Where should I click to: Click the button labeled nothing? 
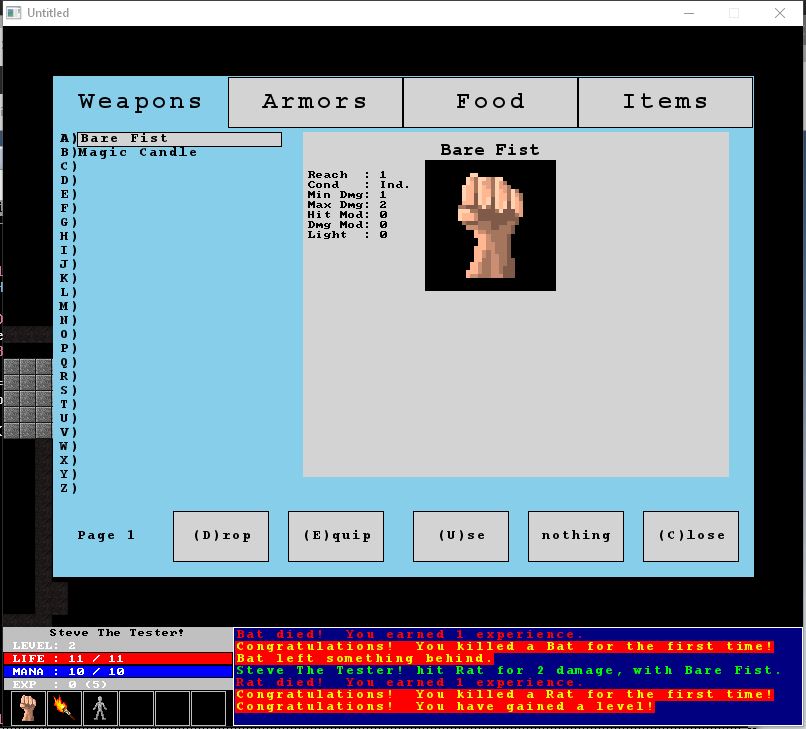point(576,536)
